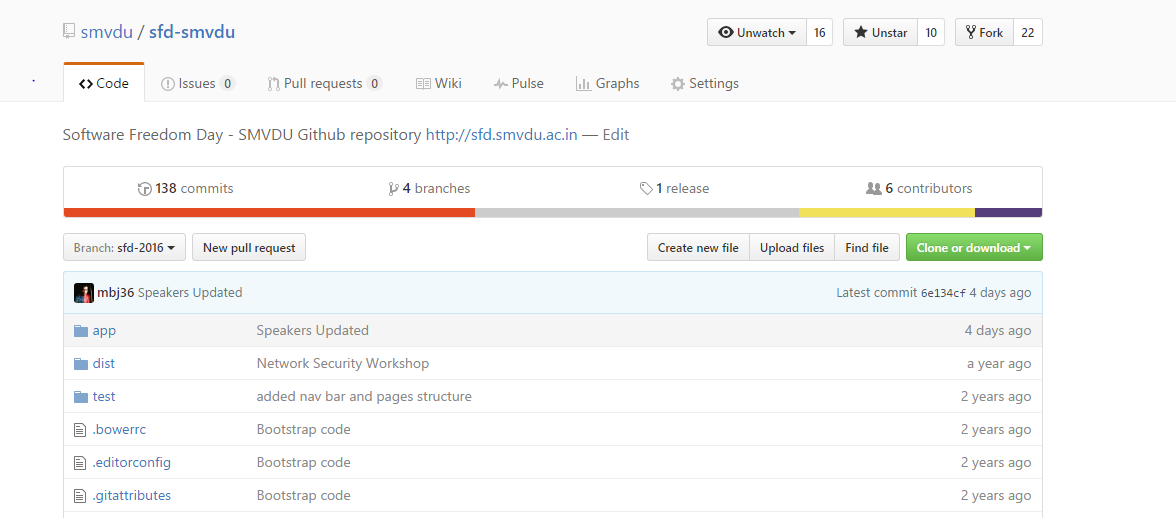Open Network Security Workshop commit message
This screenshot has width=1176, height=518.
tap(343, 364)
